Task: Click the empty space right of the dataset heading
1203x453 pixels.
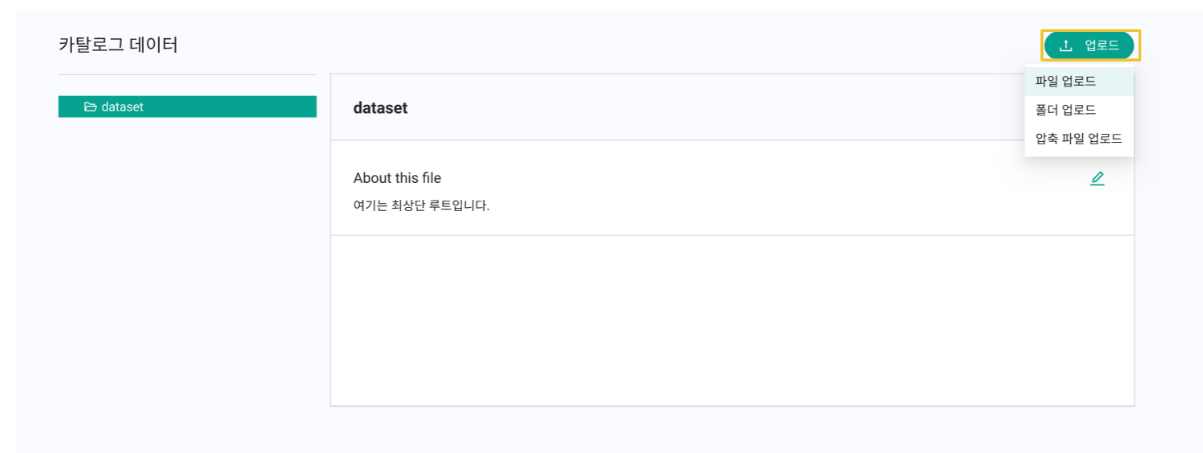Action: (x=700, y=108)
